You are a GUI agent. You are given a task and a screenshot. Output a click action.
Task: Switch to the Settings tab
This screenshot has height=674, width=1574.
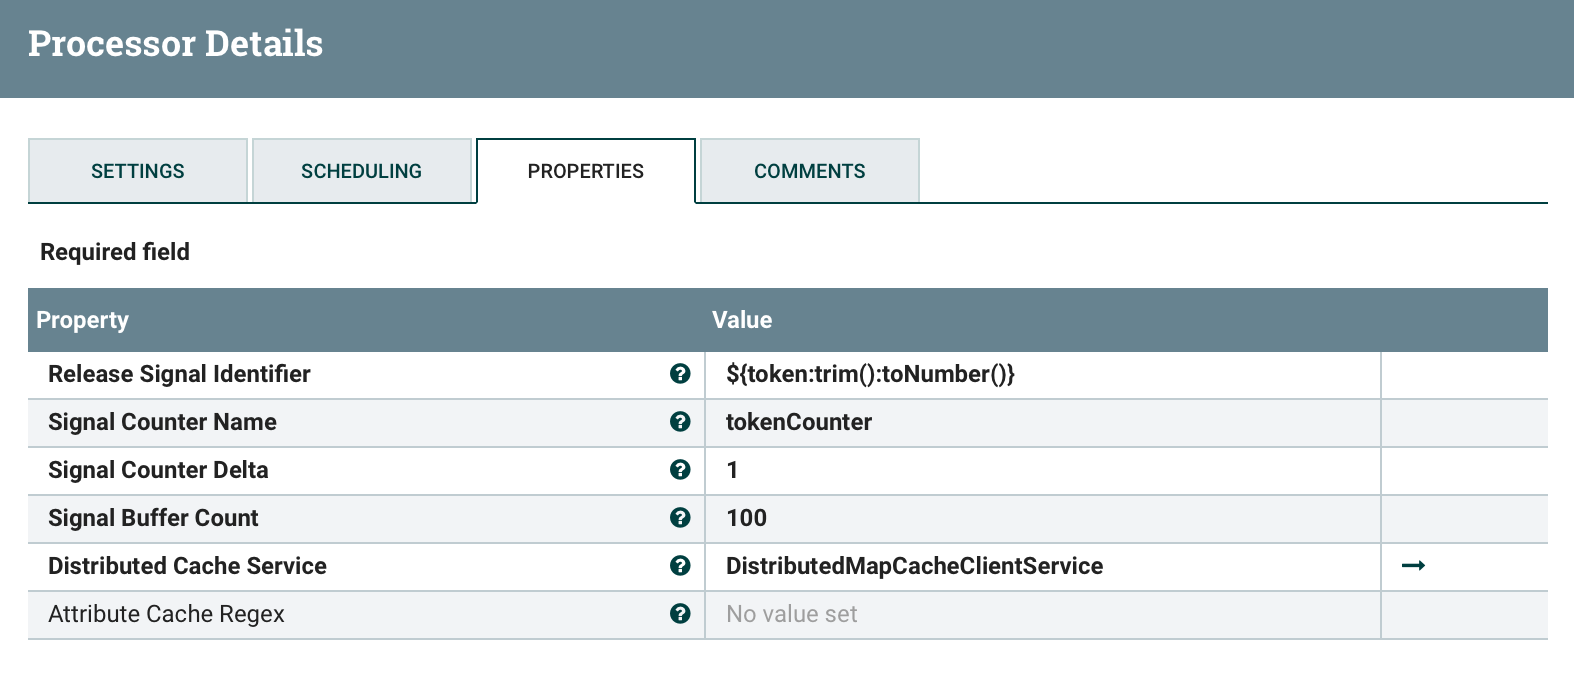[x=138, y=171]
